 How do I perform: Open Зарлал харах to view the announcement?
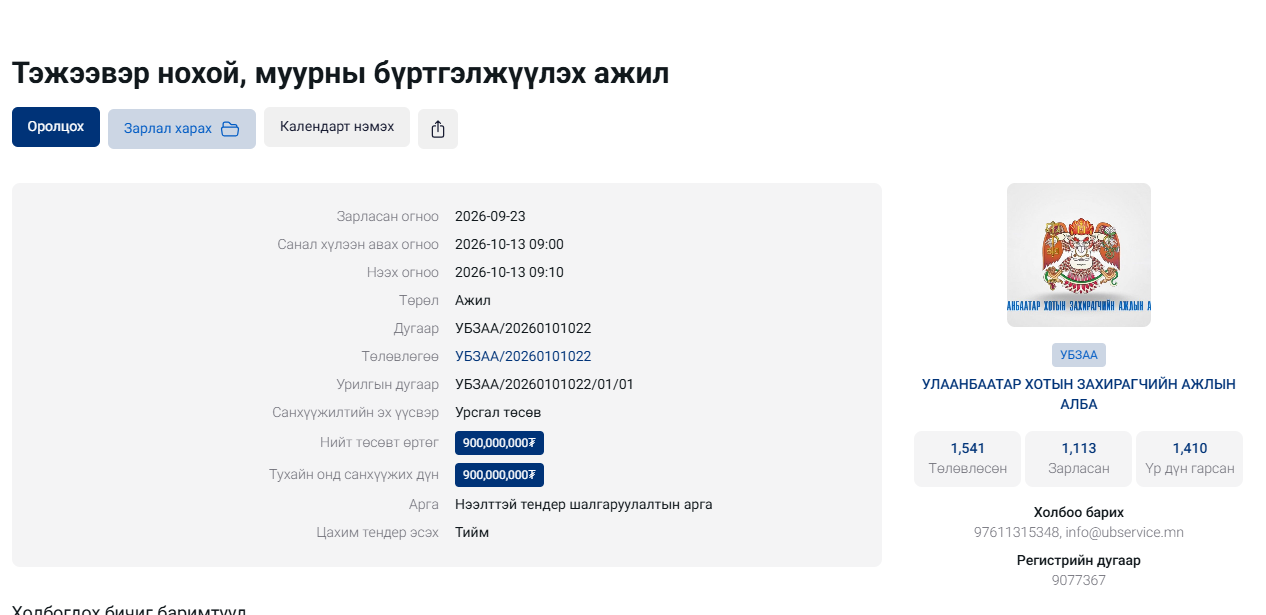click(182, 129)
